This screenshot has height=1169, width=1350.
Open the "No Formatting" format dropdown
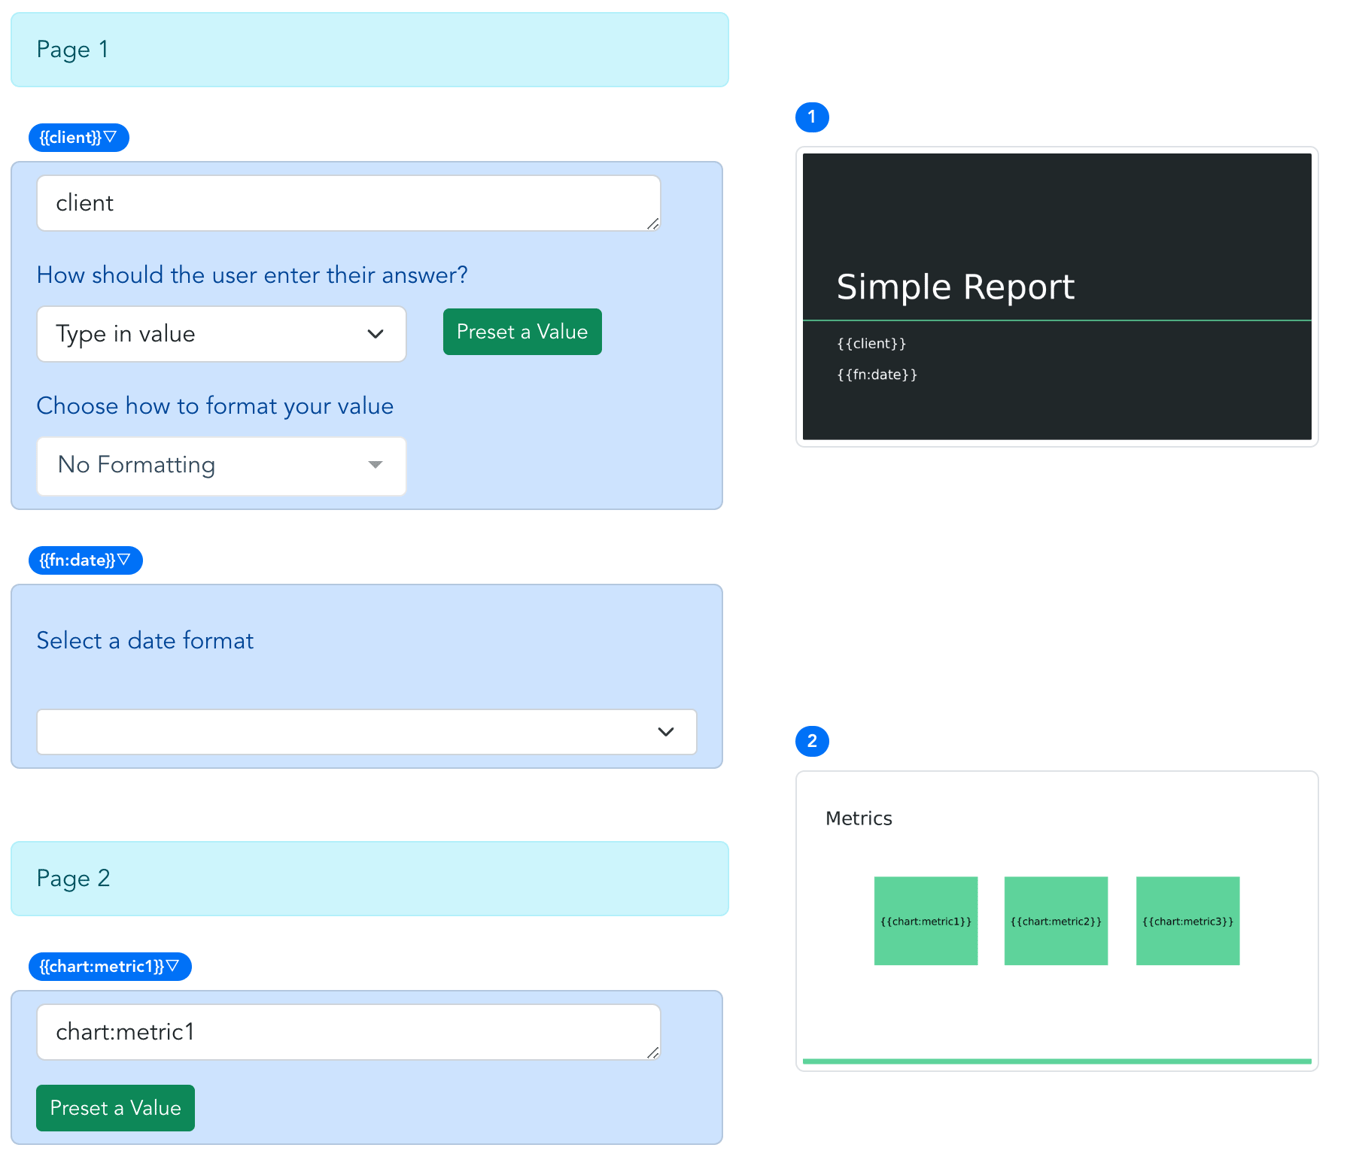pos(221,465)
